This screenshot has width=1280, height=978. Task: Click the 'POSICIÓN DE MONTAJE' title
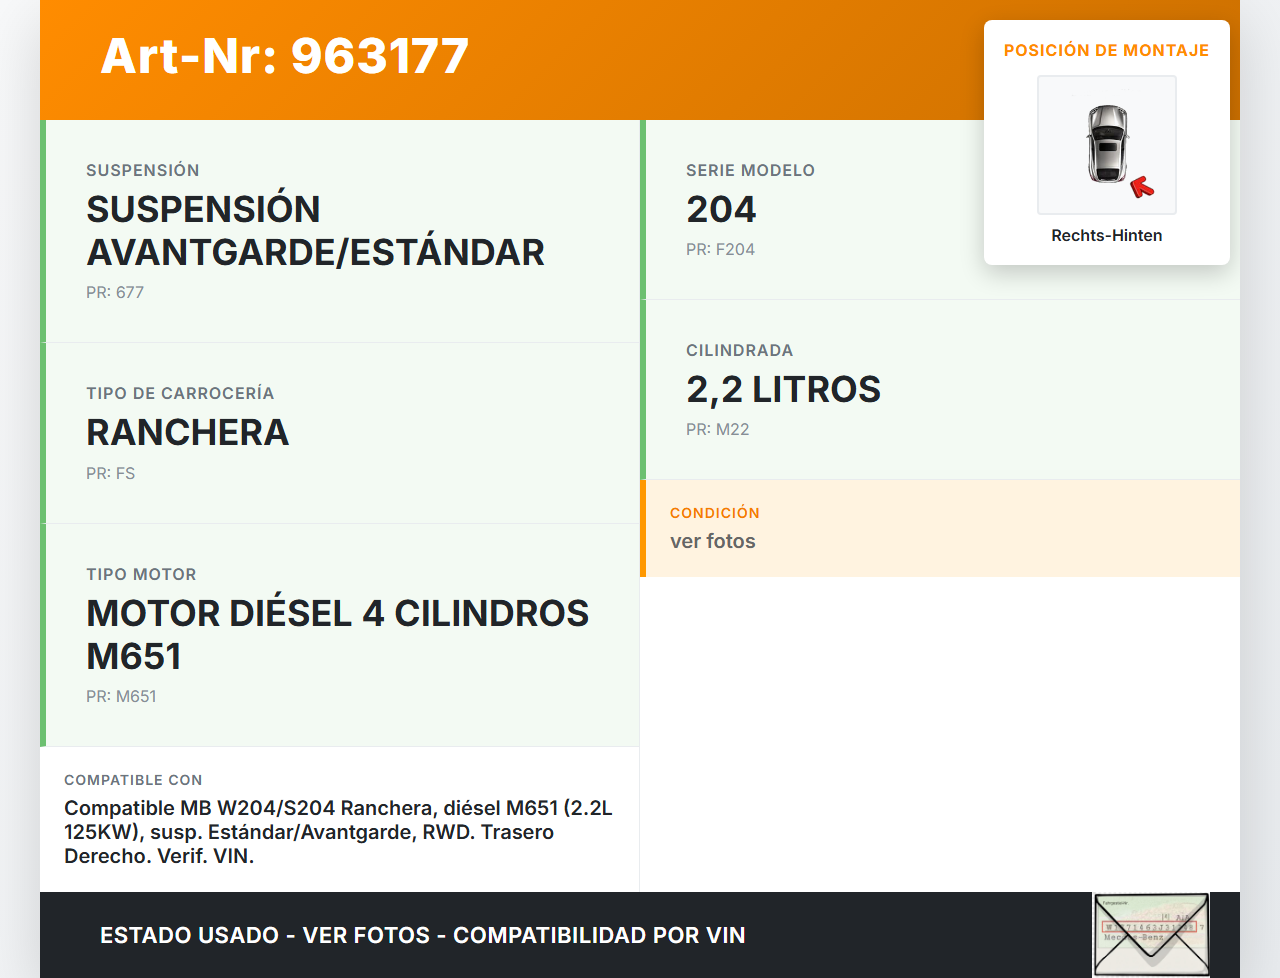click(1106, 50)
